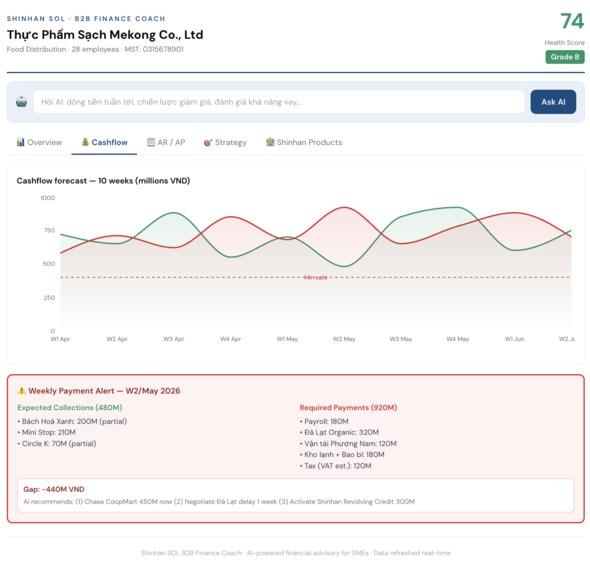Click the Grade B badge

pyautogui.click(x=565, y=57)
